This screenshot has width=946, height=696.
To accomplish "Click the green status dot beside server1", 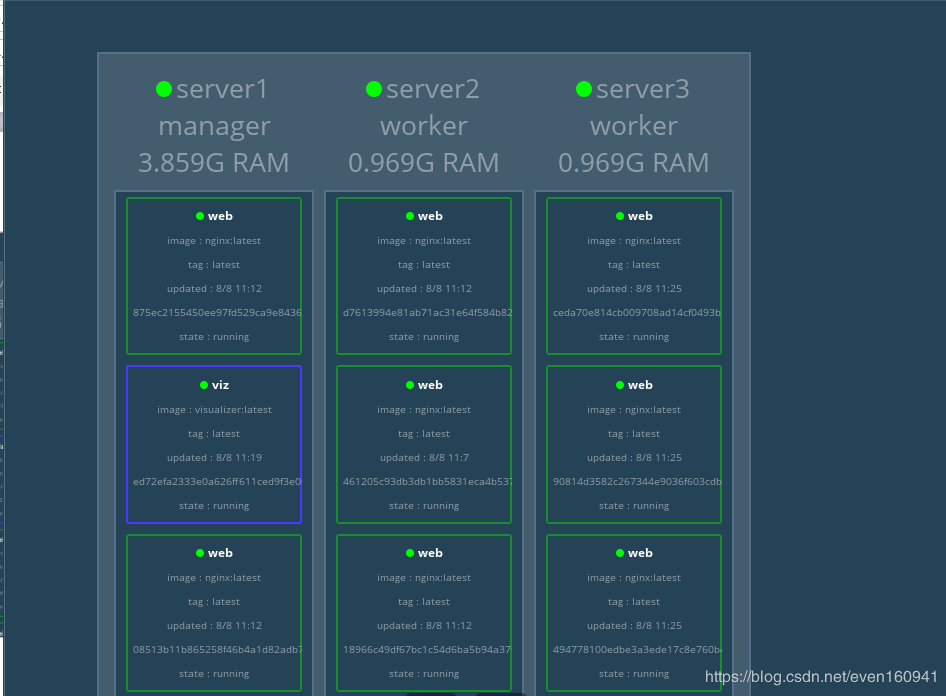I will (164, 89).
